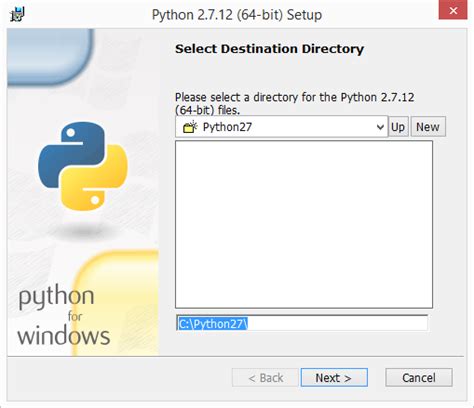Click the folder icon beside Python27
Viewport: 474px width, 408px height.
190,127
